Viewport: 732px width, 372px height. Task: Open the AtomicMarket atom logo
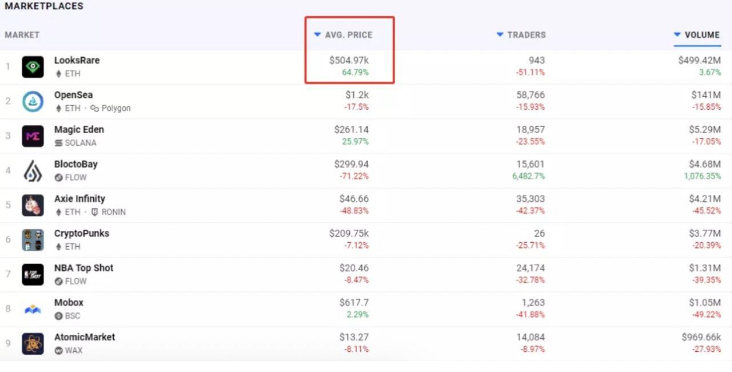[33, 344]
